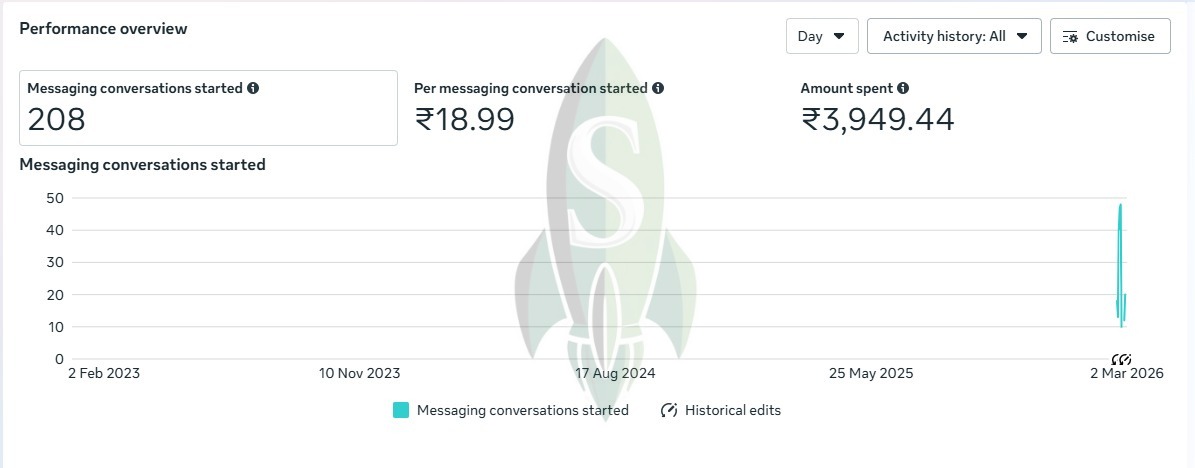The height and width of the screenshot is (468, 1195).
Task: Click the chart title above the graph
Action: click(x=142, y=164)
